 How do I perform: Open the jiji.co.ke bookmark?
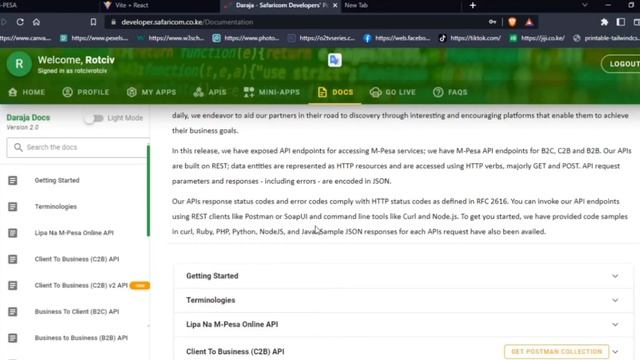(538, 38)
